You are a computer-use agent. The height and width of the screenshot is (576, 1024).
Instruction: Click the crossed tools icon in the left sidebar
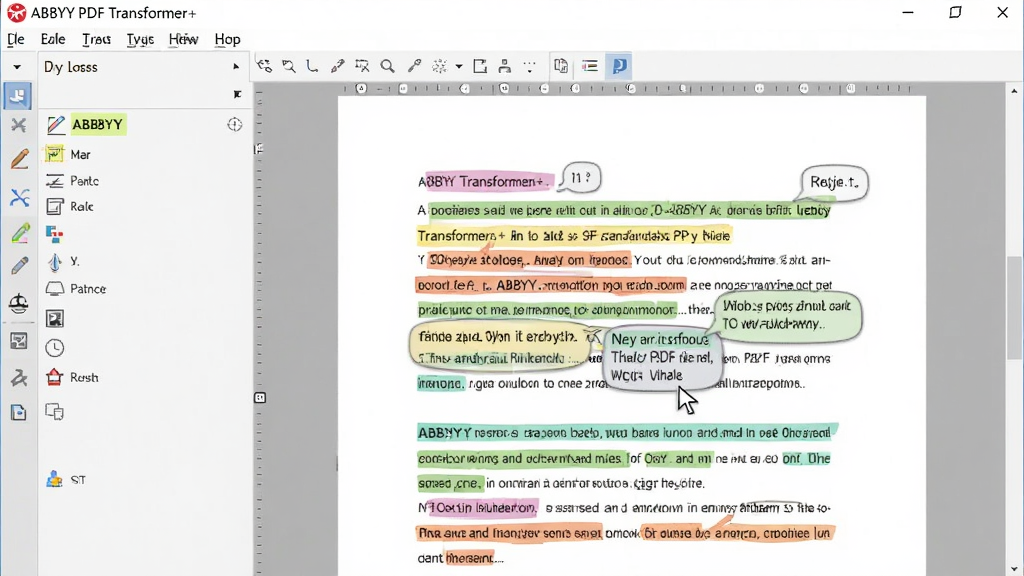18,125
